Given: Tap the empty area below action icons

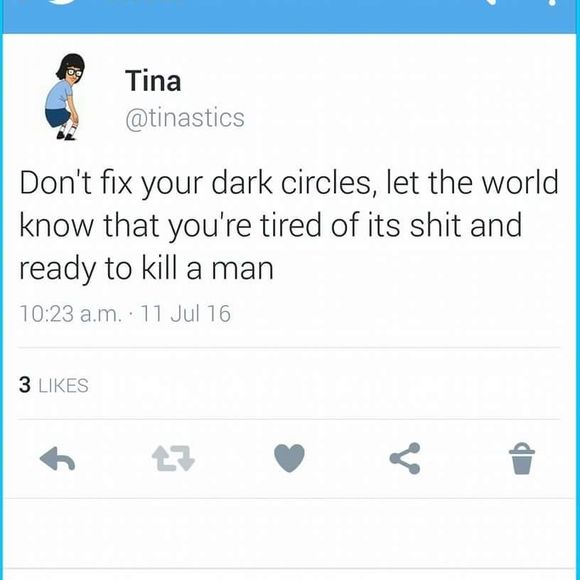Looking at the screenshot, I should click(x=290, y=533).
